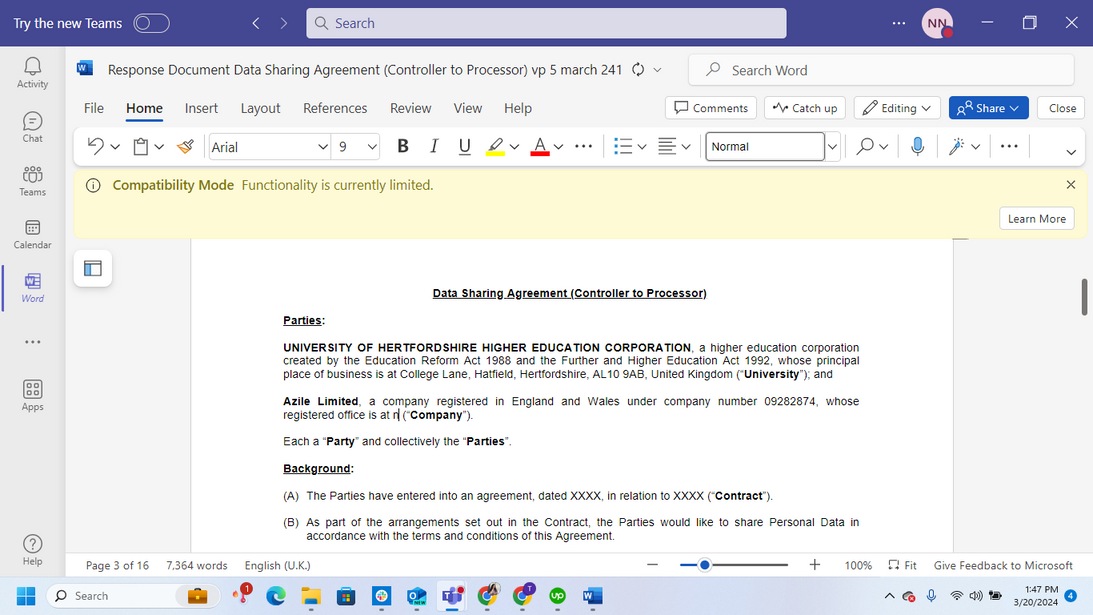Screen dimensions: 1093x615
Task: Dismiss the Compatibility Mode banner
Action: (1071, 185)
